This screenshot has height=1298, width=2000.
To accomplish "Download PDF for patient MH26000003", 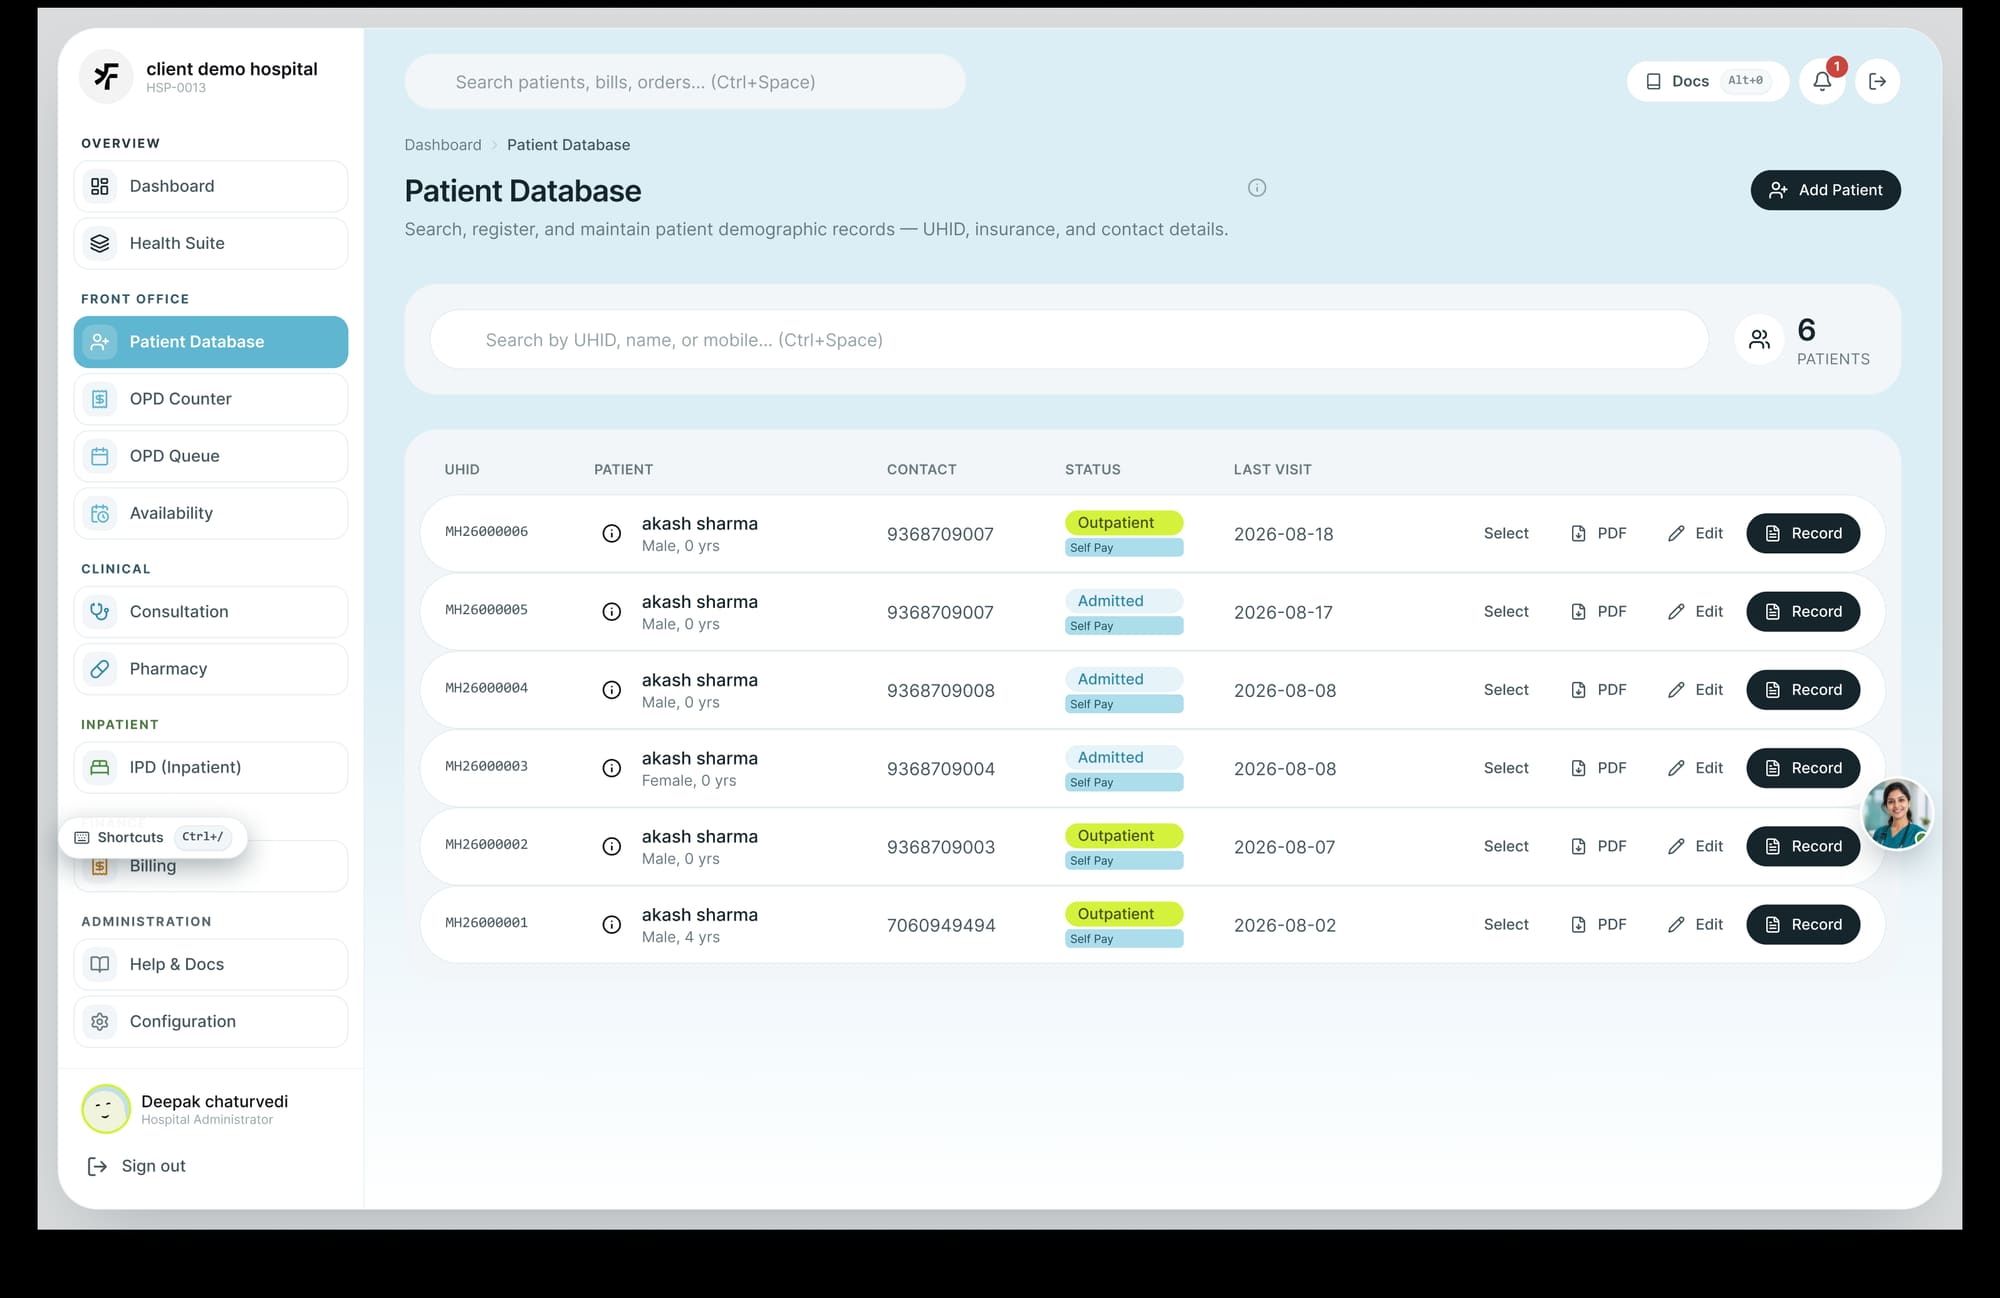I will click(x=1599, y=768).
